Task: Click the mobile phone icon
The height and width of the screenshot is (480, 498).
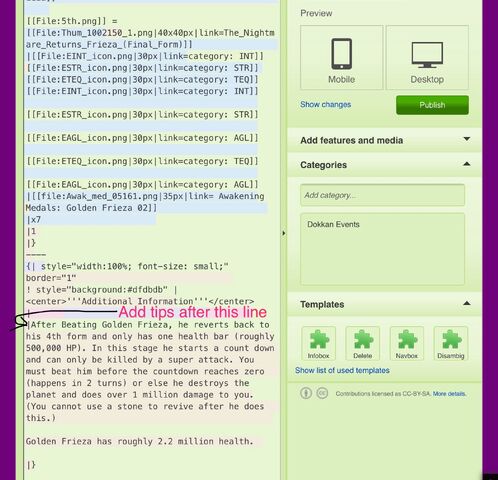Action: click(341, 54)
